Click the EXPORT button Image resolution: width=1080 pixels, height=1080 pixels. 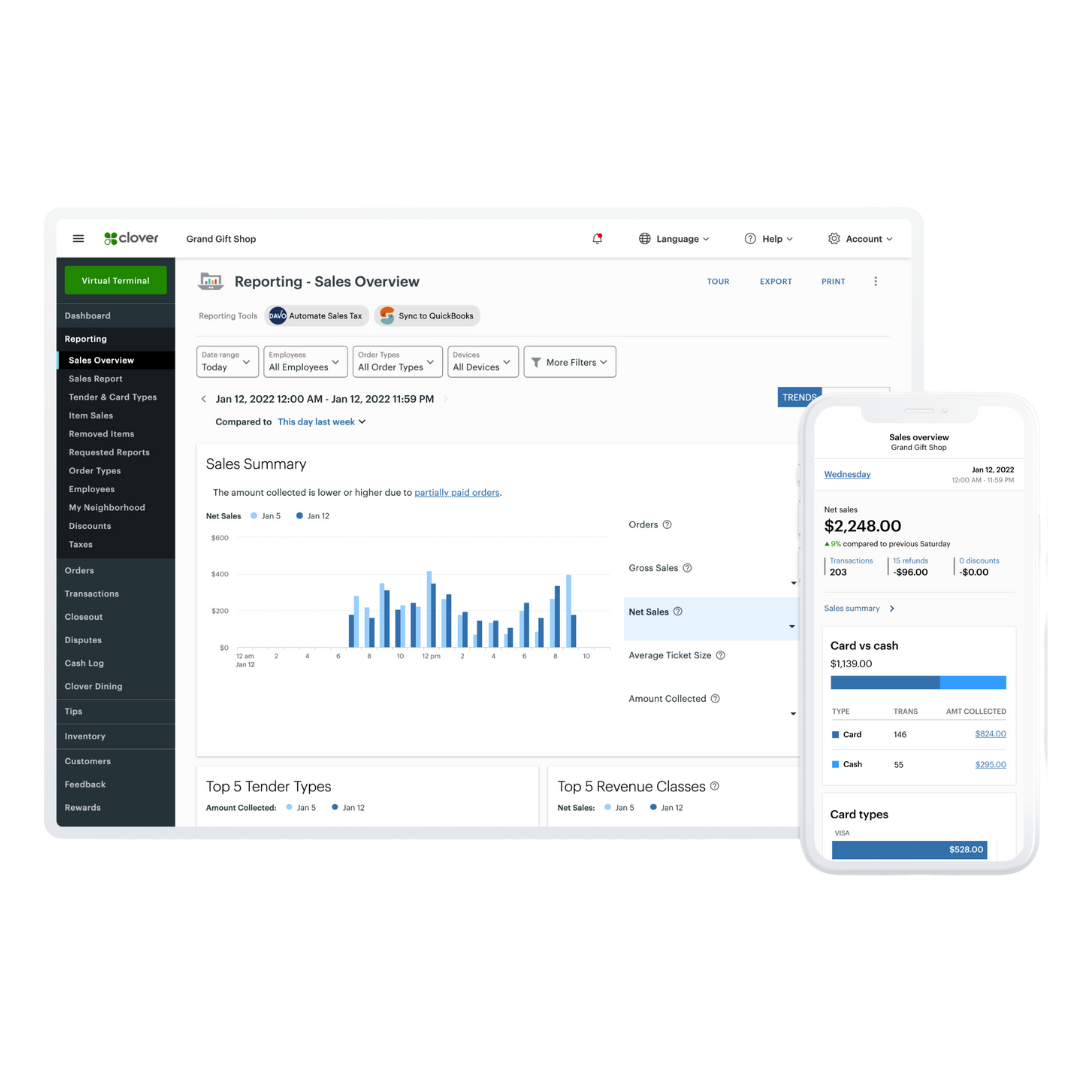pos(776,281)
